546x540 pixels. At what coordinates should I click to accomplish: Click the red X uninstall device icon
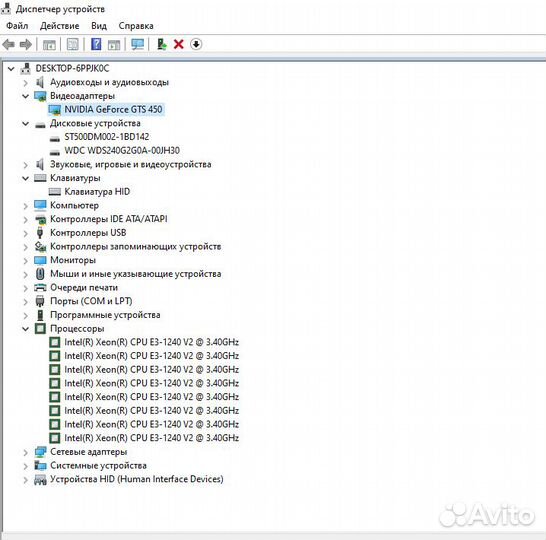179,44
